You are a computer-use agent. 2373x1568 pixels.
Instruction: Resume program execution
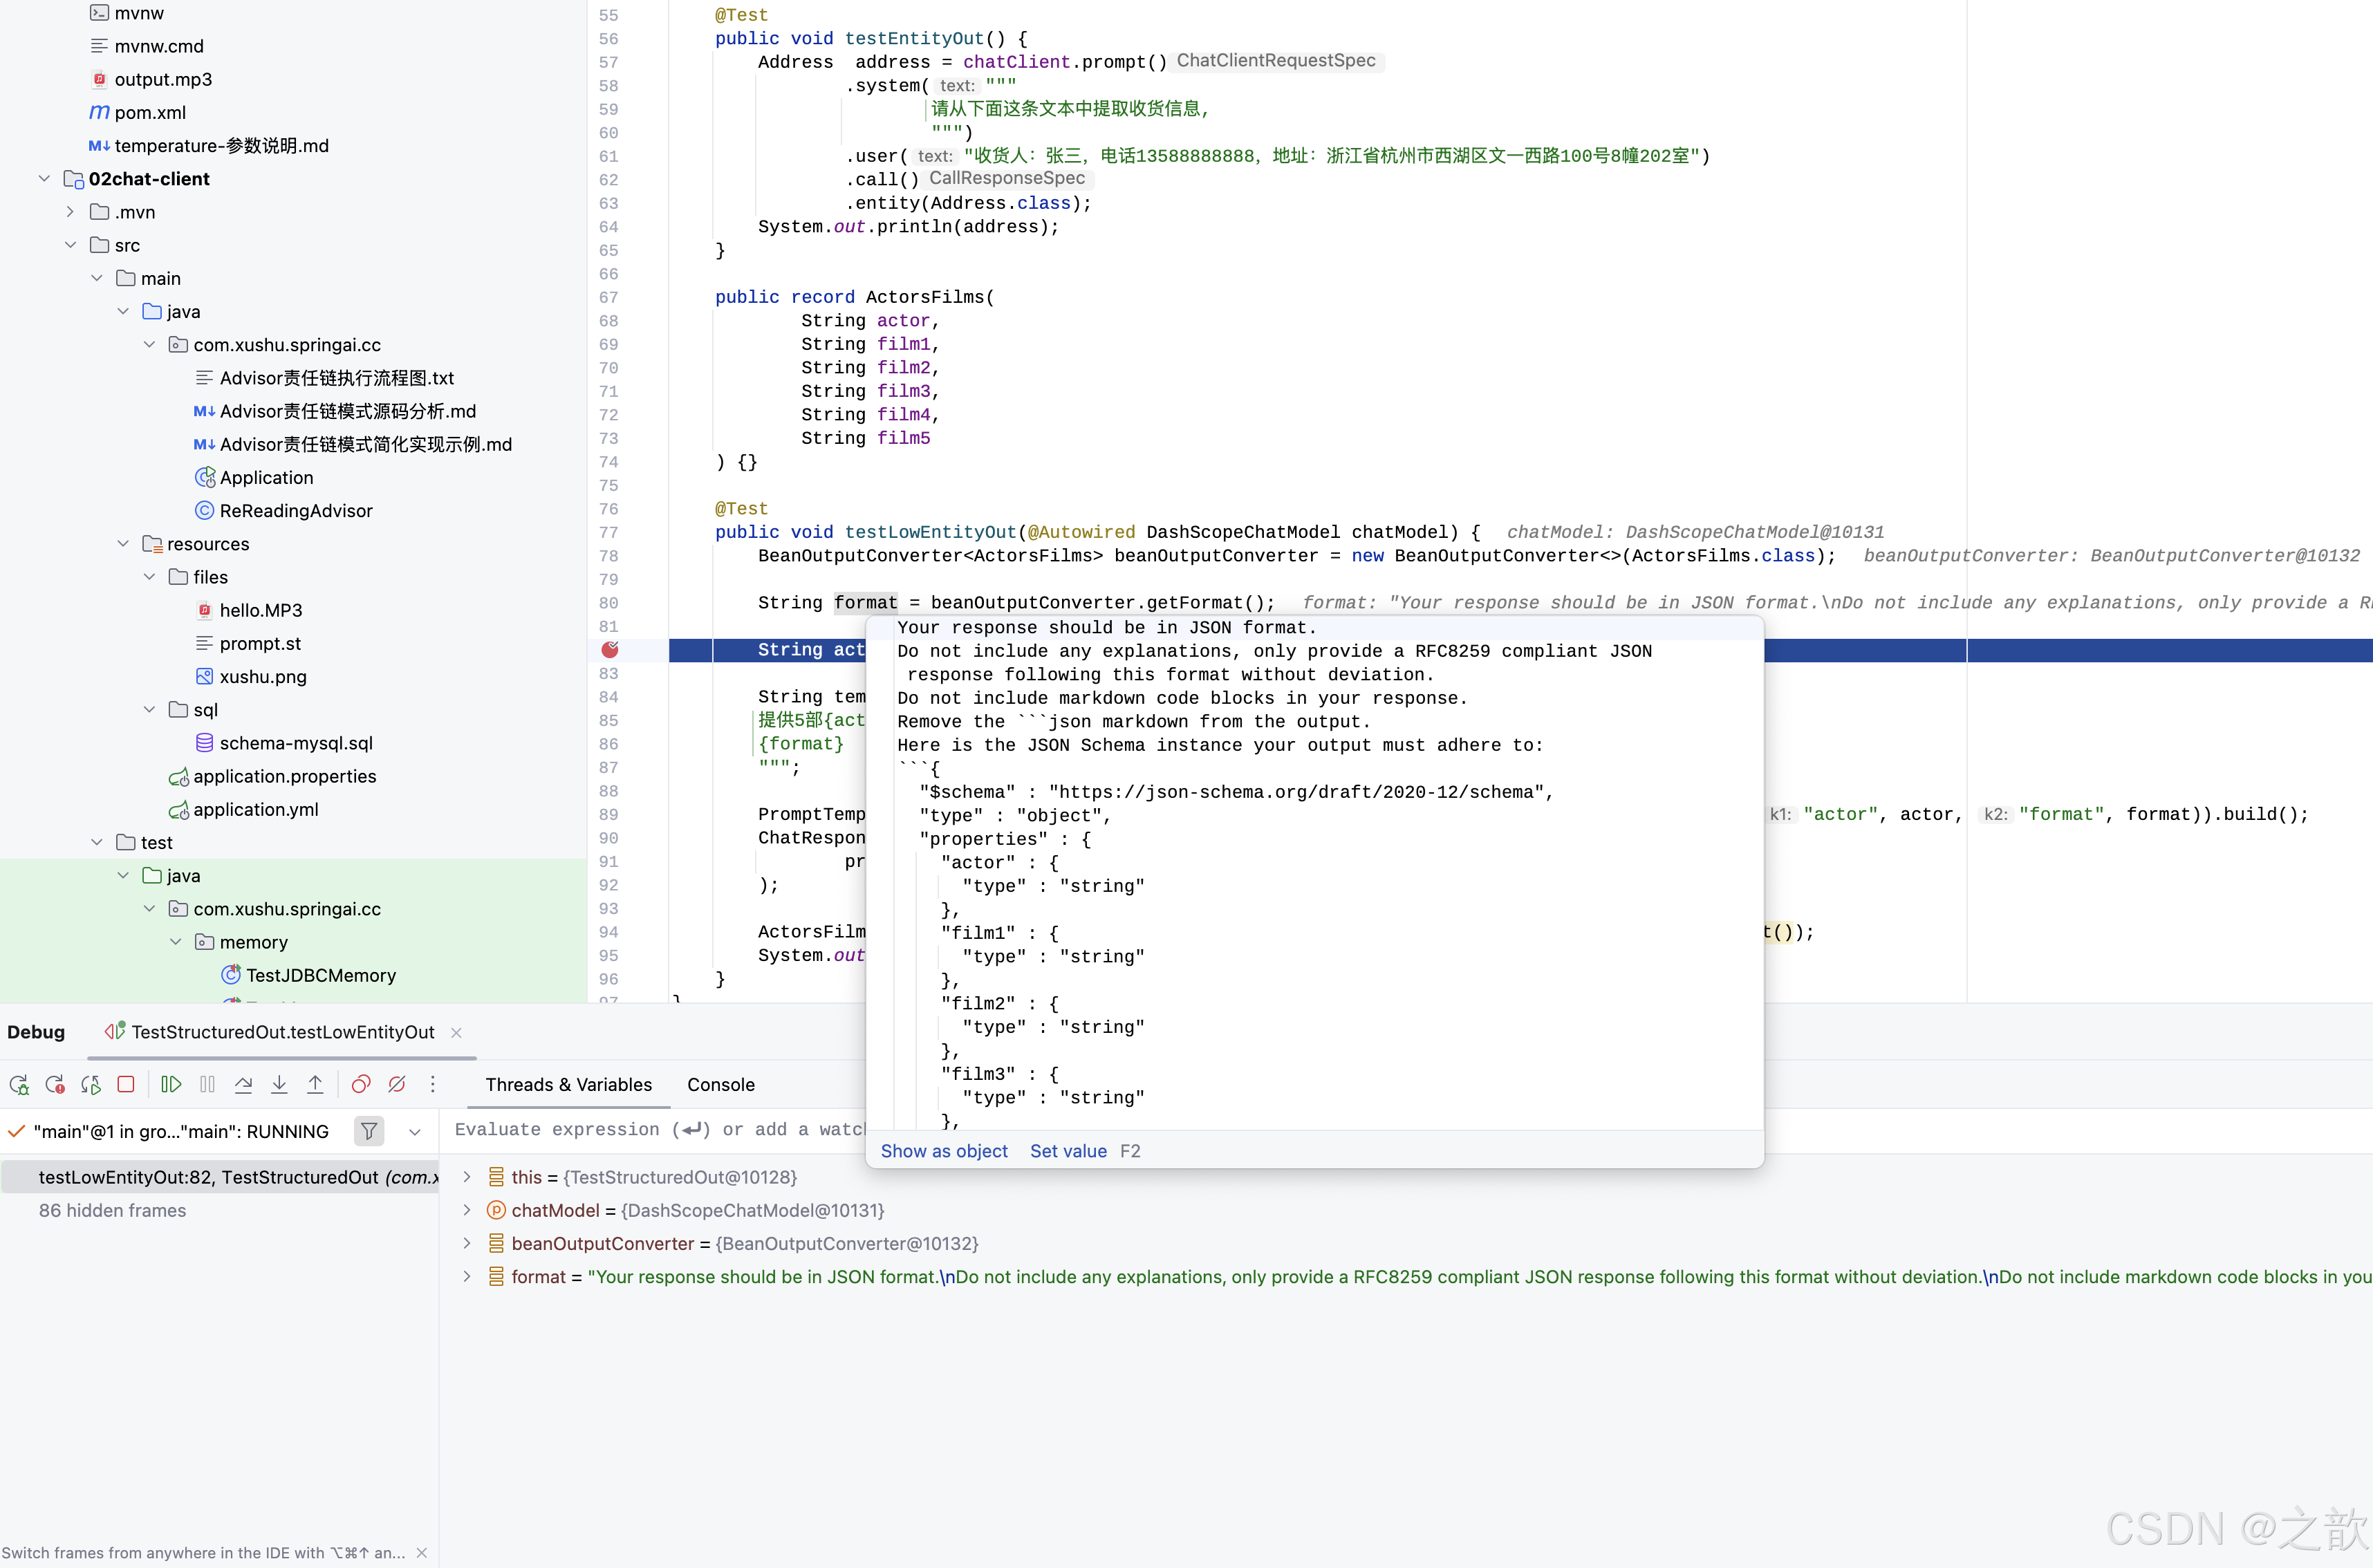[171, 1084]
